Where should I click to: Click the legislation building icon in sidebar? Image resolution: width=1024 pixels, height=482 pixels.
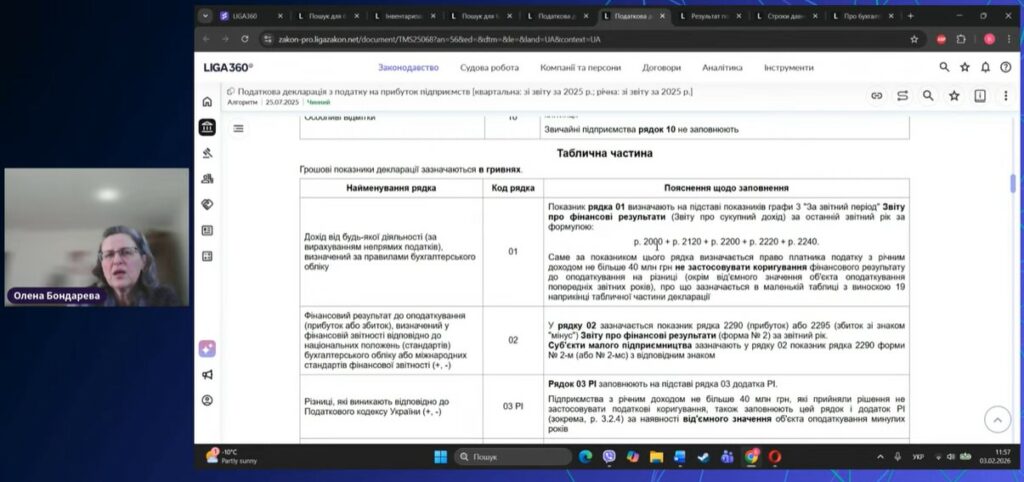click(x=207, y=127)
